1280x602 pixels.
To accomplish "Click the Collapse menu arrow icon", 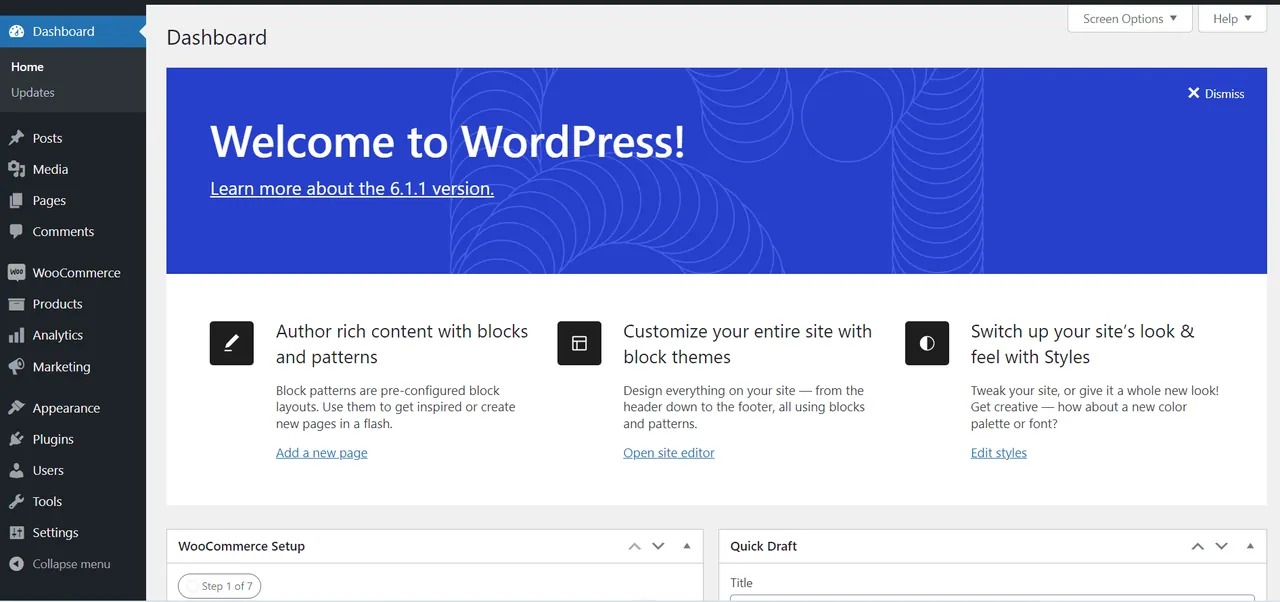I will coord(16,564).
